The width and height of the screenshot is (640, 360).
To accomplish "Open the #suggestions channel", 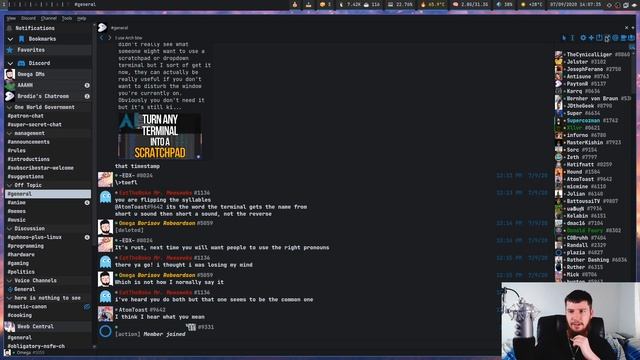I will (25, 177).
